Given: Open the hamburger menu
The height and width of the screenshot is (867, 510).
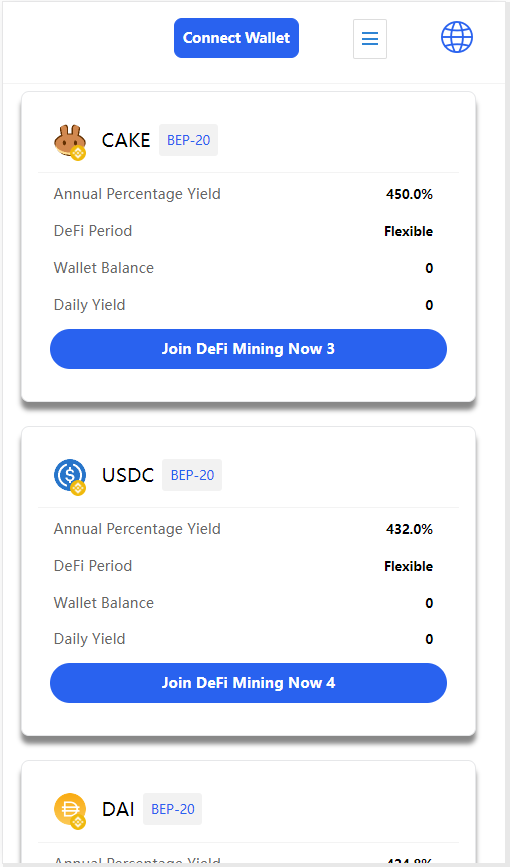Looking at the screenshot, I should [x=370, y=39].
